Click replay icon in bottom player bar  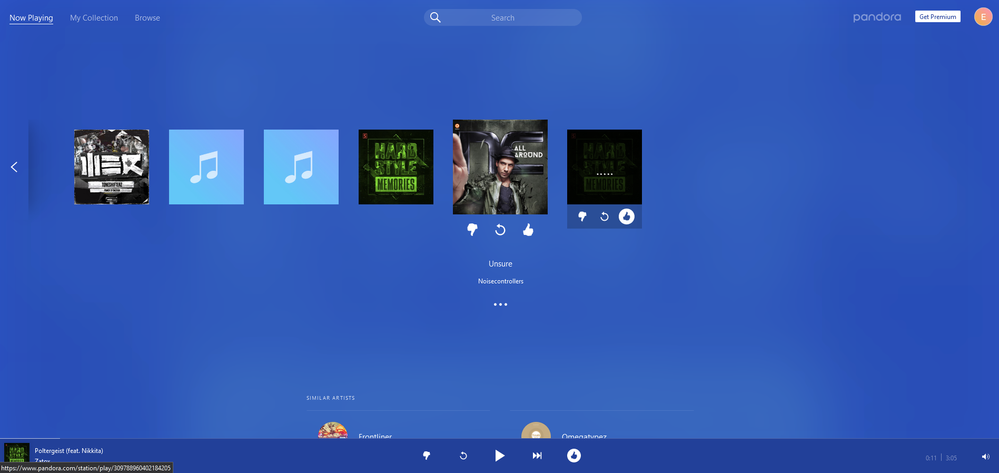click(x=463, y=456)
